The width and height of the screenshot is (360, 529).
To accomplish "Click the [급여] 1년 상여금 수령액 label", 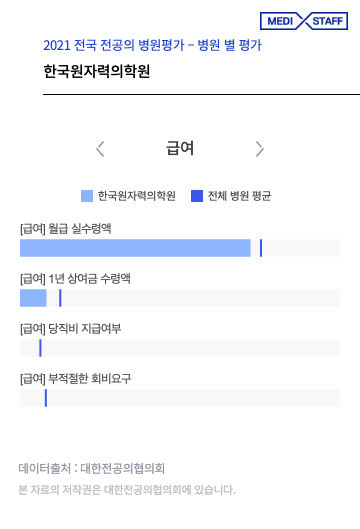I will click(x=75, y=278).
